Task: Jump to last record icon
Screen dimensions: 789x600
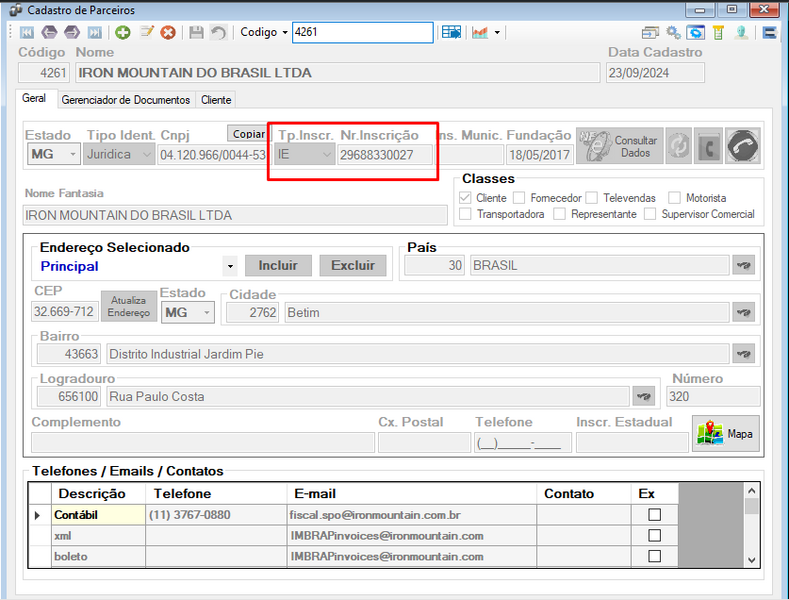Action: pos(95,33)
